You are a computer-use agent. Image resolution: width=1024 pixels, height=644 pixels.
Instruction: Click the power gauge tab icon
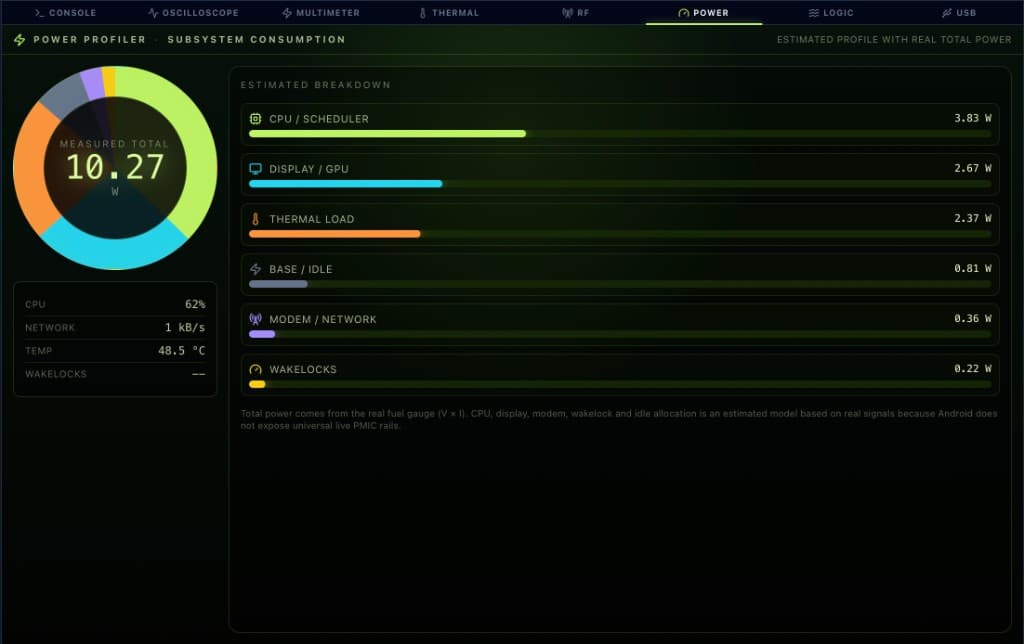[683, 12]
